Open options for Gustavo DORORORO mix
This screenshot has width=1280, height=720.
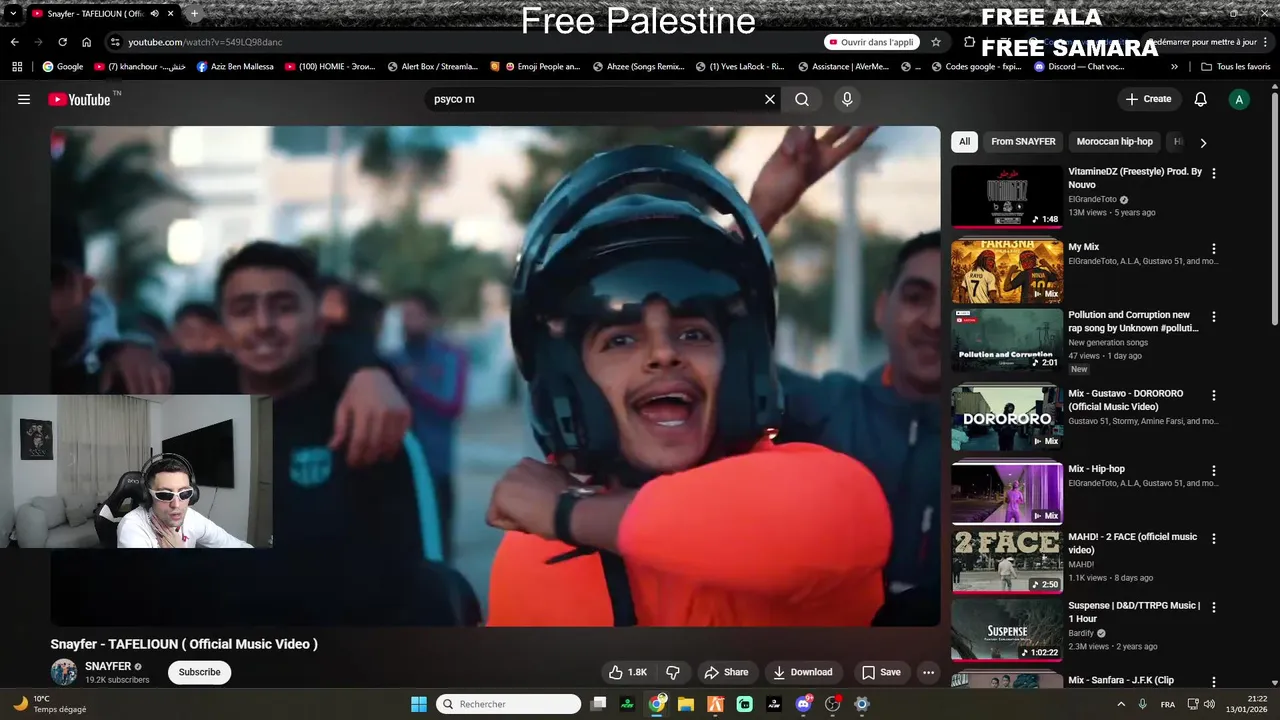[1214, 395]
